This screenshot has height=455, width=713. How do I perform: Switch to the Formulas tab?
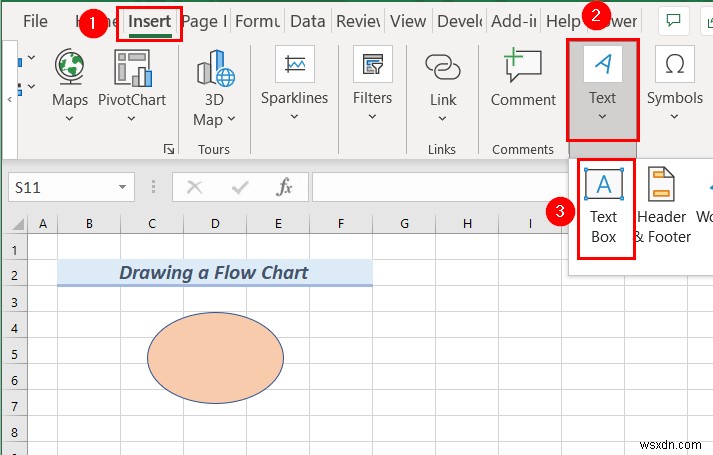(x=257, y=21)
